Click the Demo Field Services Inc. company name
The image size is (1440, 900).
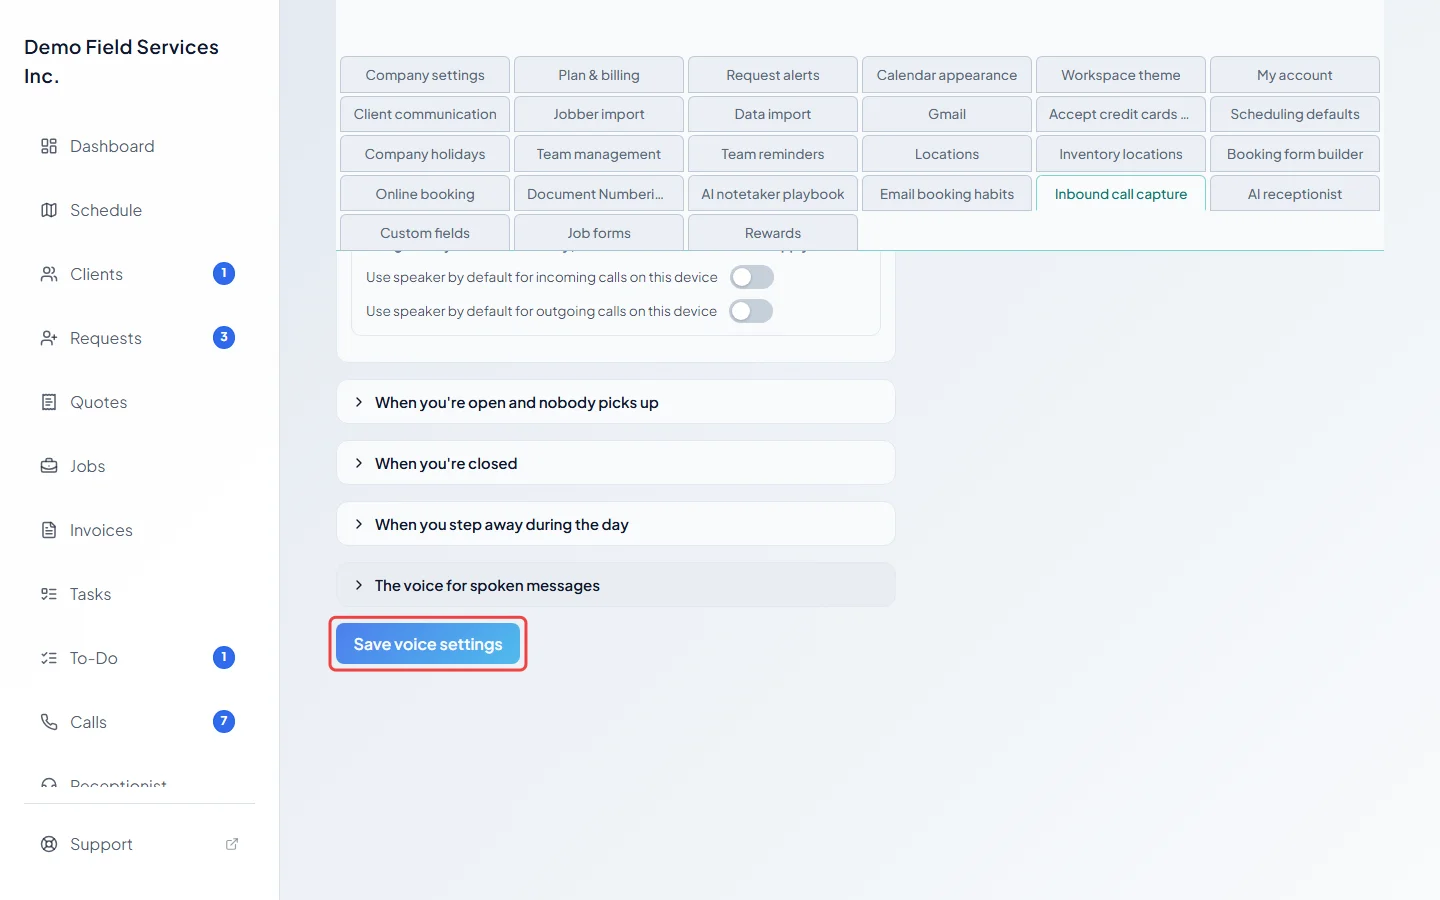(x=121, y=62)
